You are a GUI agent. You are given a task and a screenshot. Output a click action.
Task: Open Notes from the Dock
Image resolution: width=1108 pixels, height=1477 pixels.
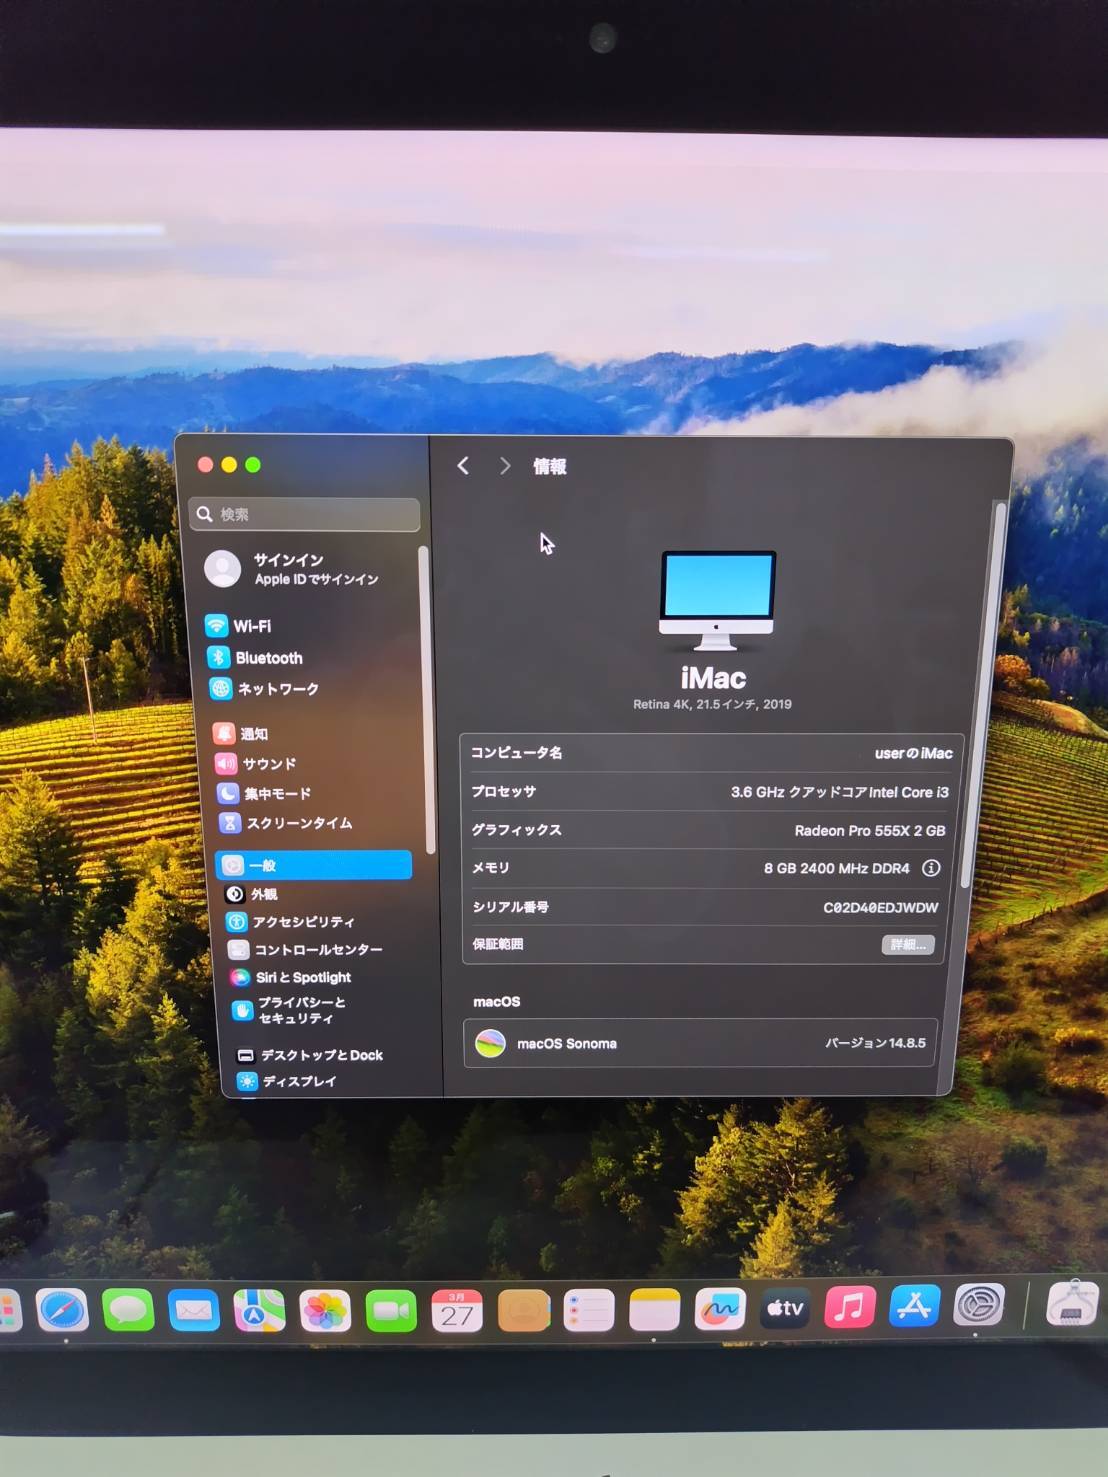pos(654,1310)
